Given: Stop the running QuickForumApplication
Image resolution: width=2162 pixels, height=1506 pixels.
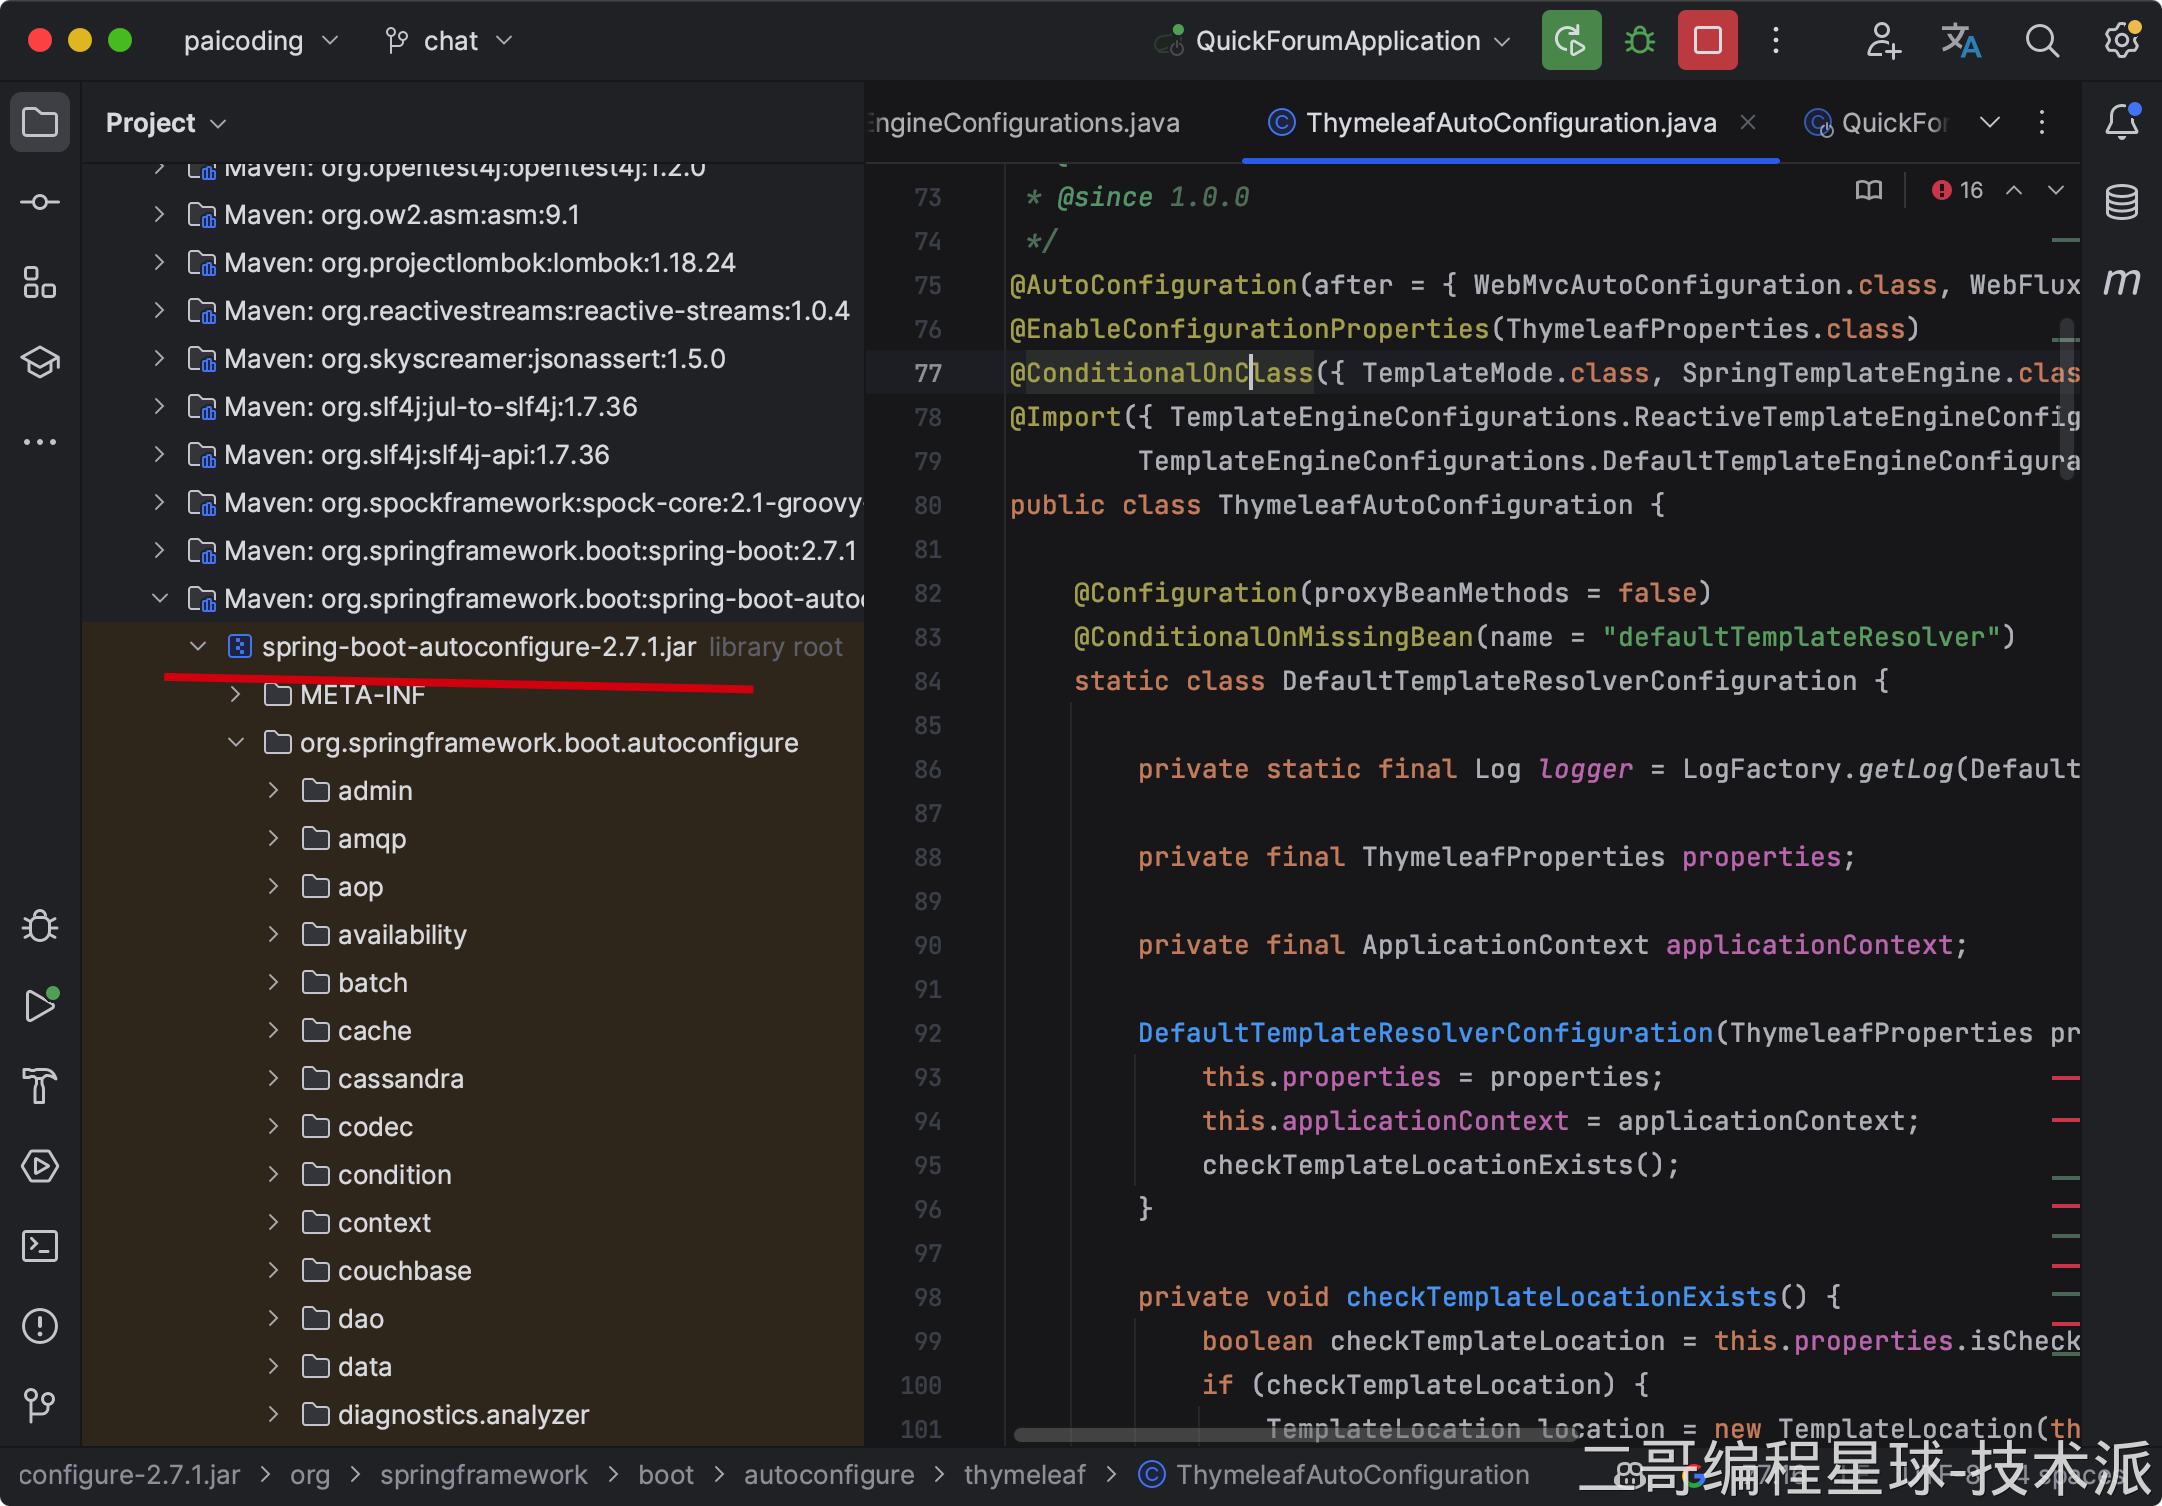Looking at the screenshot, I should click(1707, 41).
